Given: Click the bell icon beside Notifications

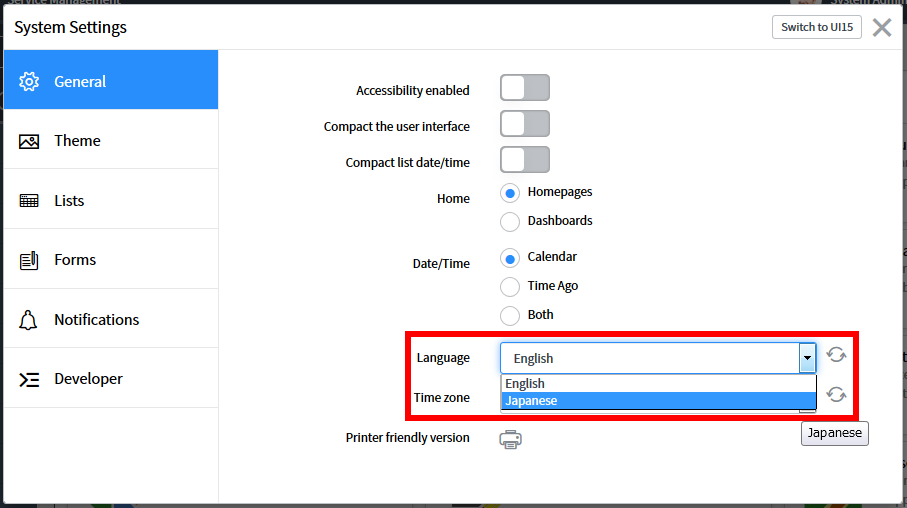Looking at the screenshot, I should tap(28, 320).
